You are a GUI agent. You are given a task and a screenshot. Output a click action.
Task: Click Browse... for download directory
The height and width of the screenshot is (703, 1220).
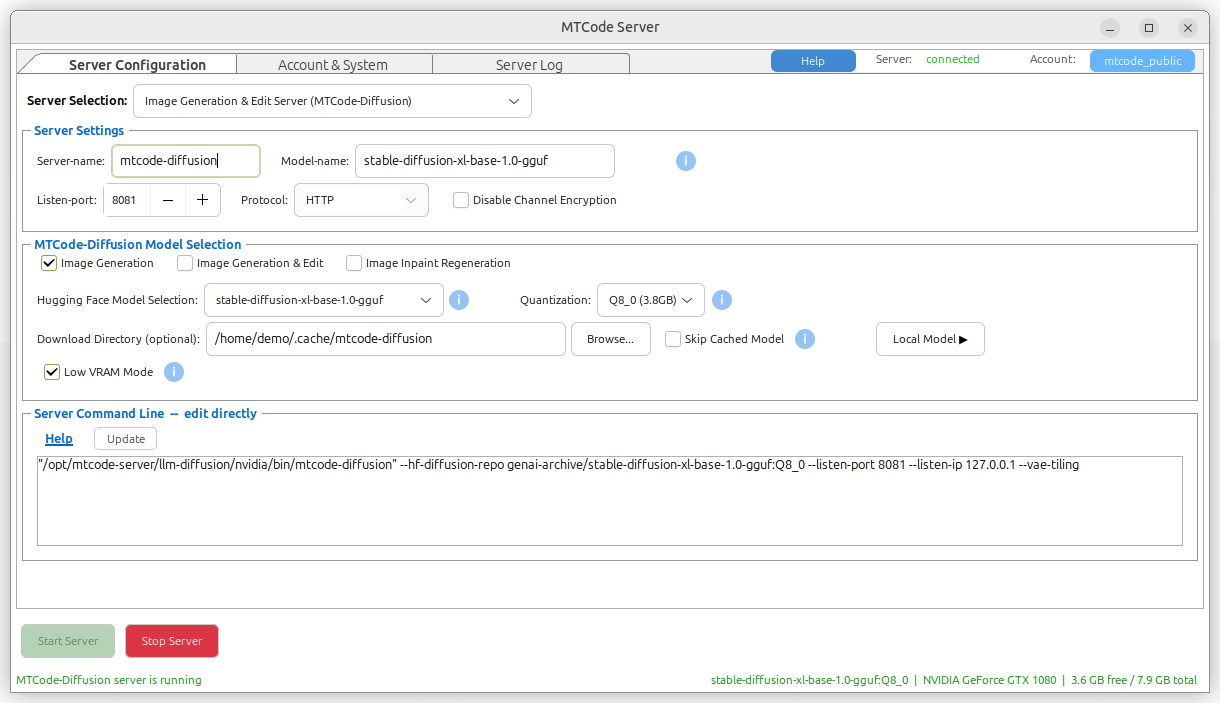click(610, 339)
